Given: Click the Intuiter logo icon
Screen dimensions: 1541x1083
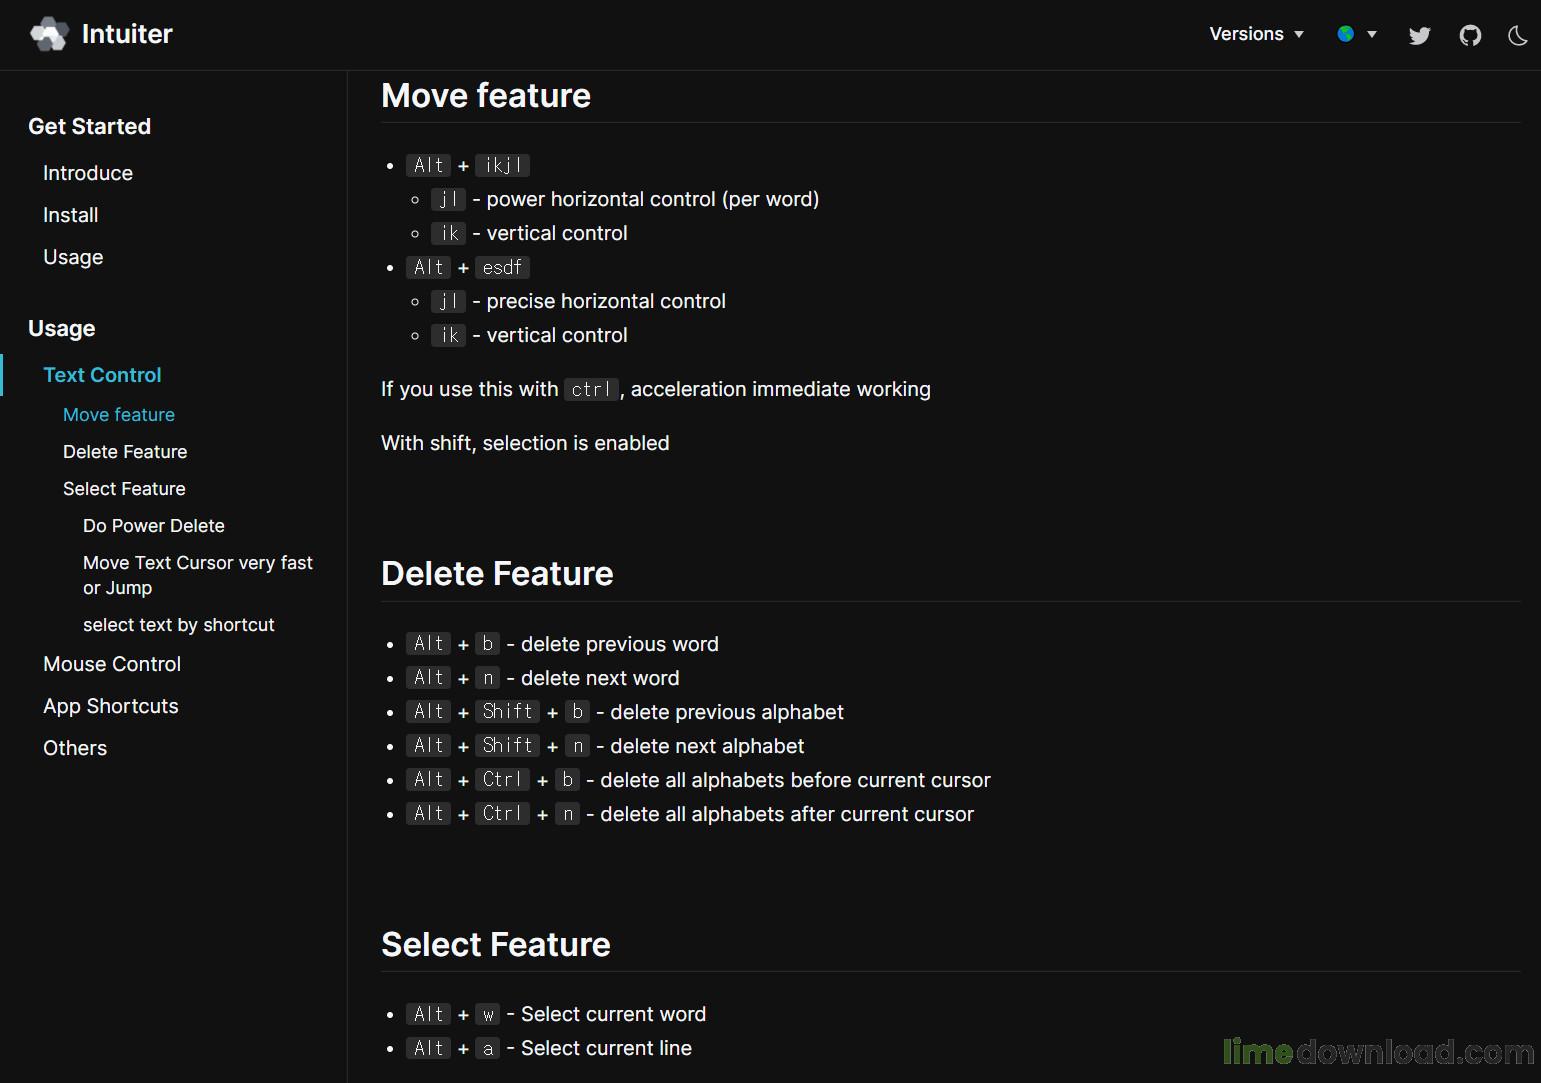Looking at the screenshot, I should pyautogui.click(x=49, y=34).
